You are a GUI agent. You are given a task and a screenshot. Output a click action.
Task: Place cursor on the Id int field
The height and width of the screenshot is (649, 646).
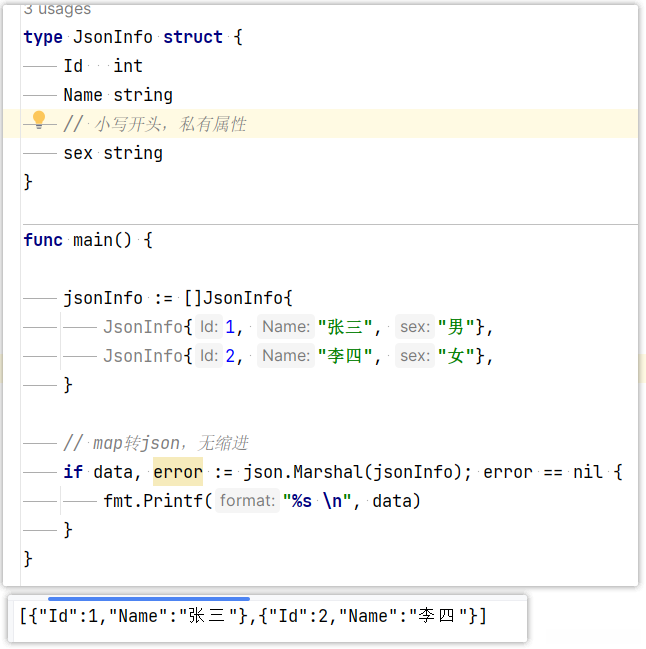coord(102,66)
